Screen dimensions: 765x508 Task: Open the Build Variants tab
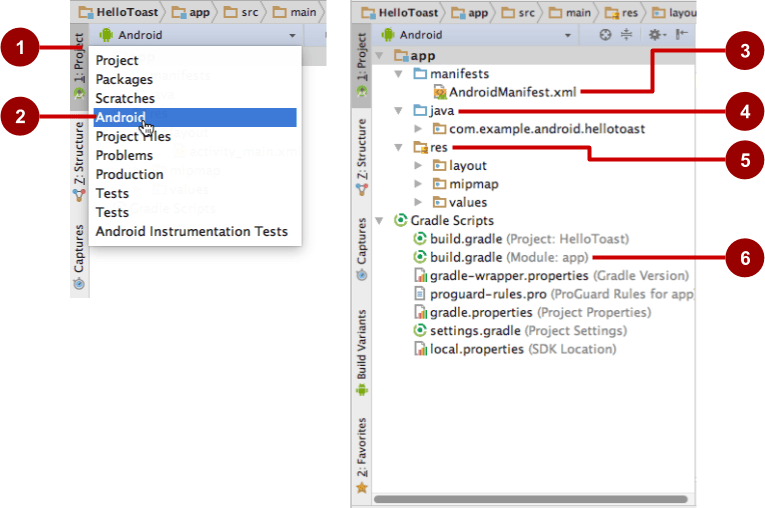click(361, 351)
